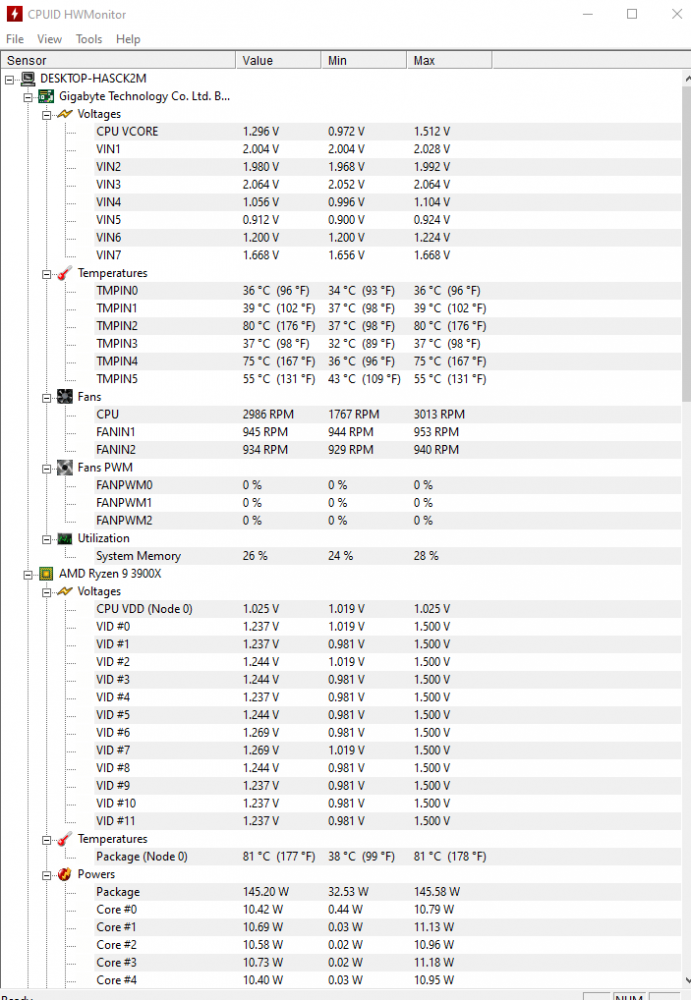Screen dimensions: 691x1000
Task: Click the Utilization section icon
Action: pos(64,538)
